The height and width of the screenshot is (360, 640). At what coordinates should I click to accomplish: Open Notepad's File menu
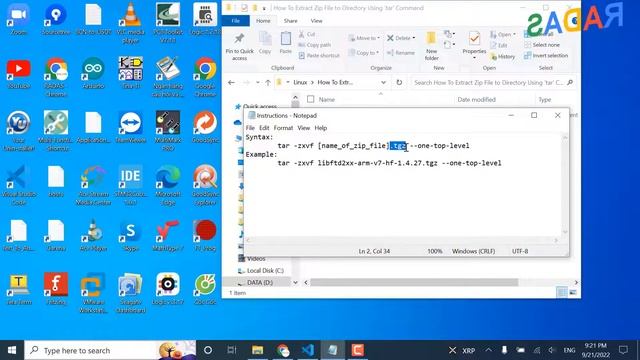pos(250,128)
